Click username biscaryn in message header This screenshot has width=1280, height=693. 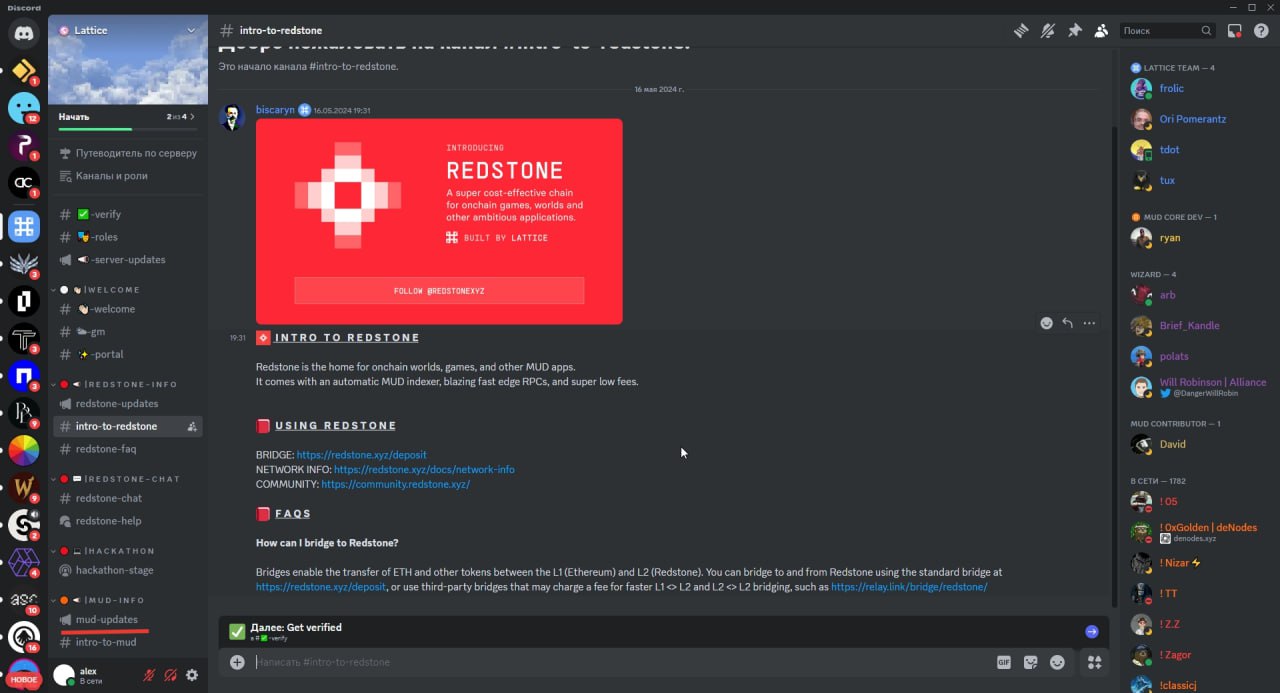[x=275, y=110]
